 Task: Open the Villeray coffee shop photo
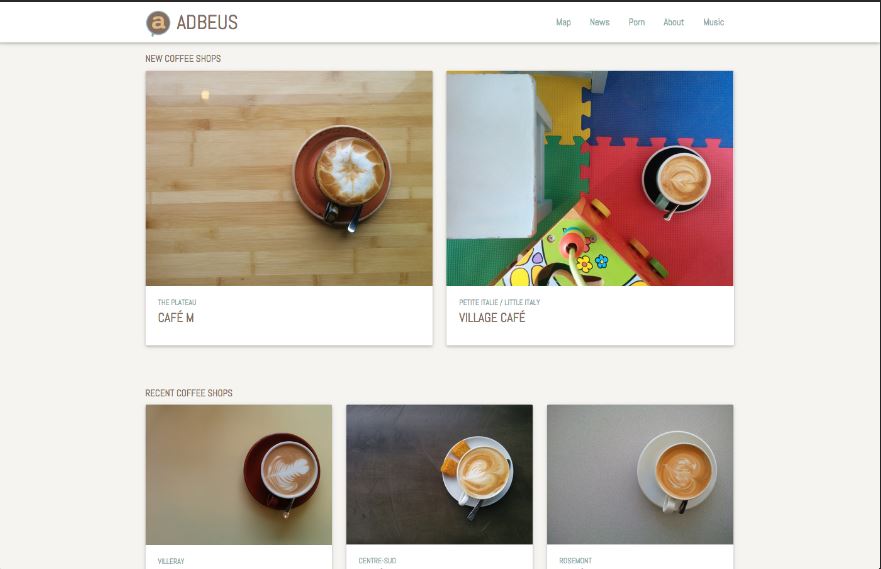click(x=239, y=475)
